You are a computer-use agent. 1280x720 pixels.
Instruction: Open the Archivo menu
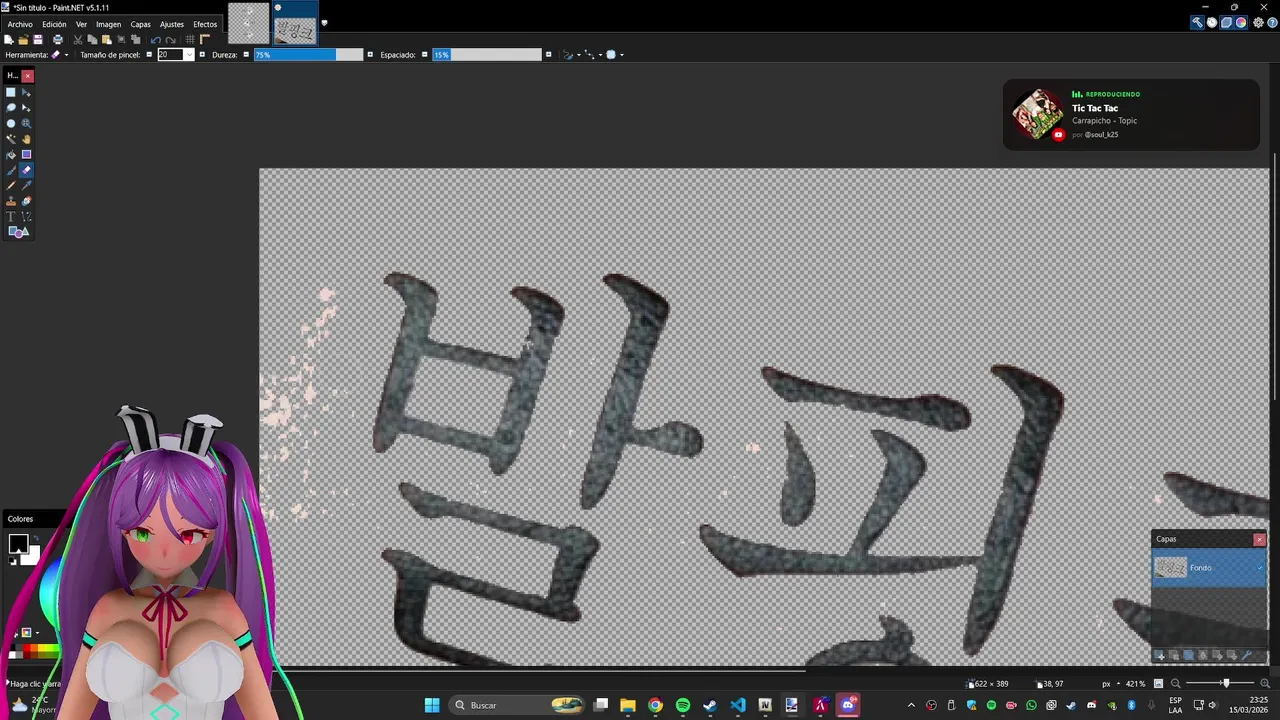[x=20, y=24]
